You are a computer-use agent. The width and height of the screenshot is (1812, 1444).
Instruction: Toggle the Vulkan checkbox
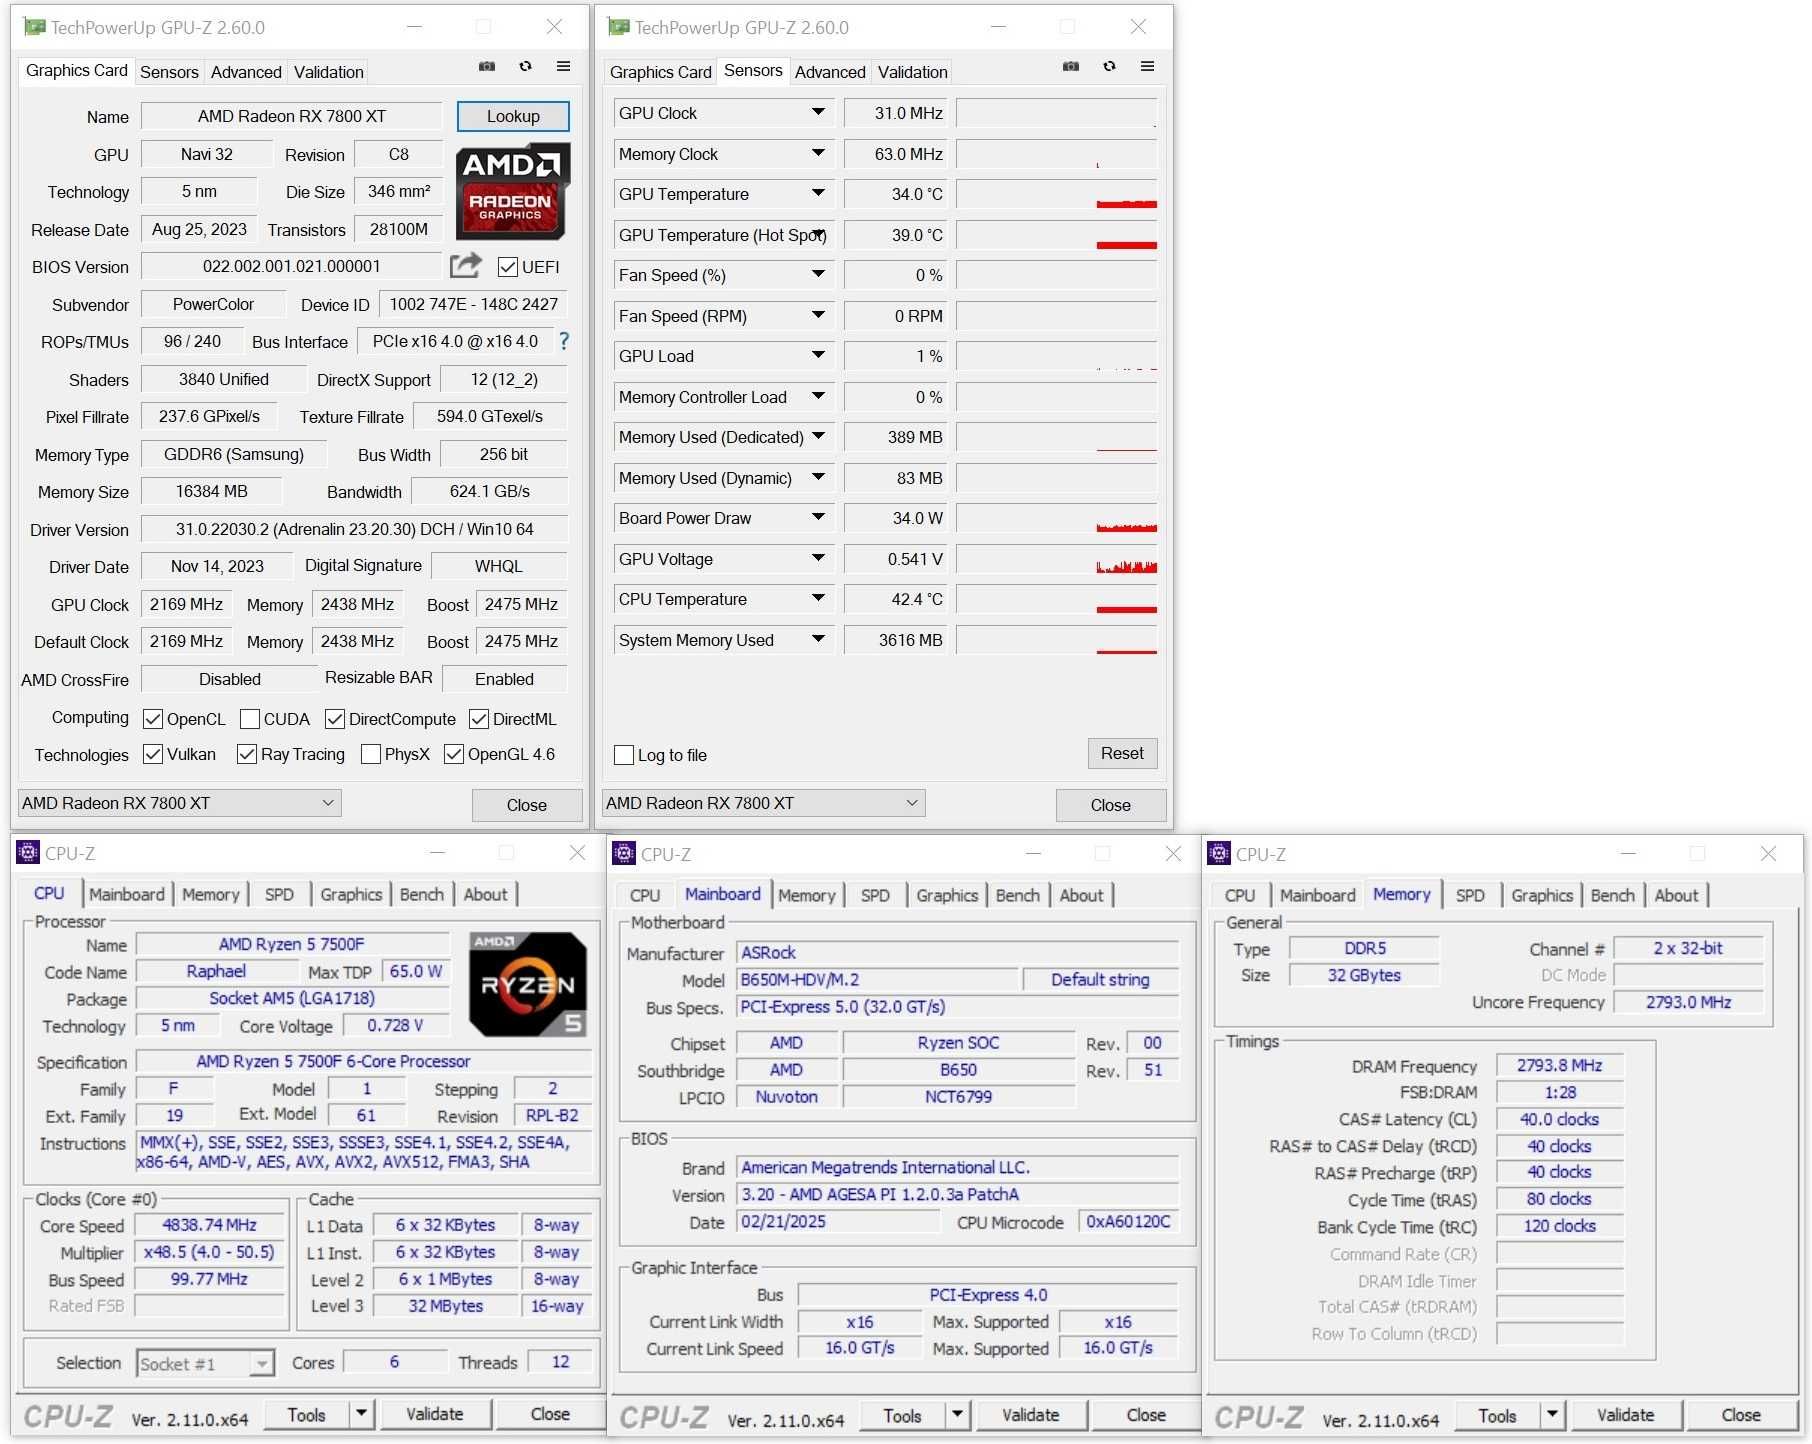pyautogui.click(x=153, y=754)
